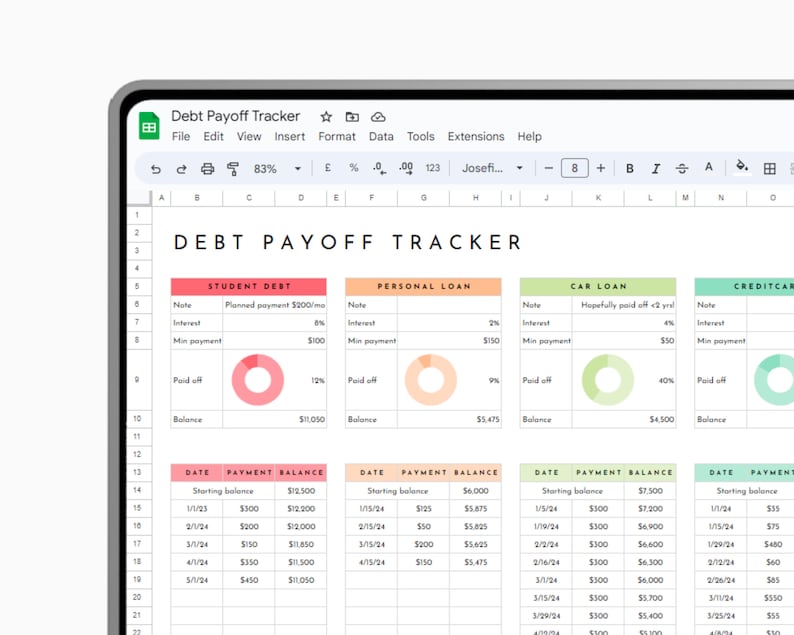This screenshot has height=635, width=794.
Task: Select the $480 credit card payment cell
Action: coord(773,544)
